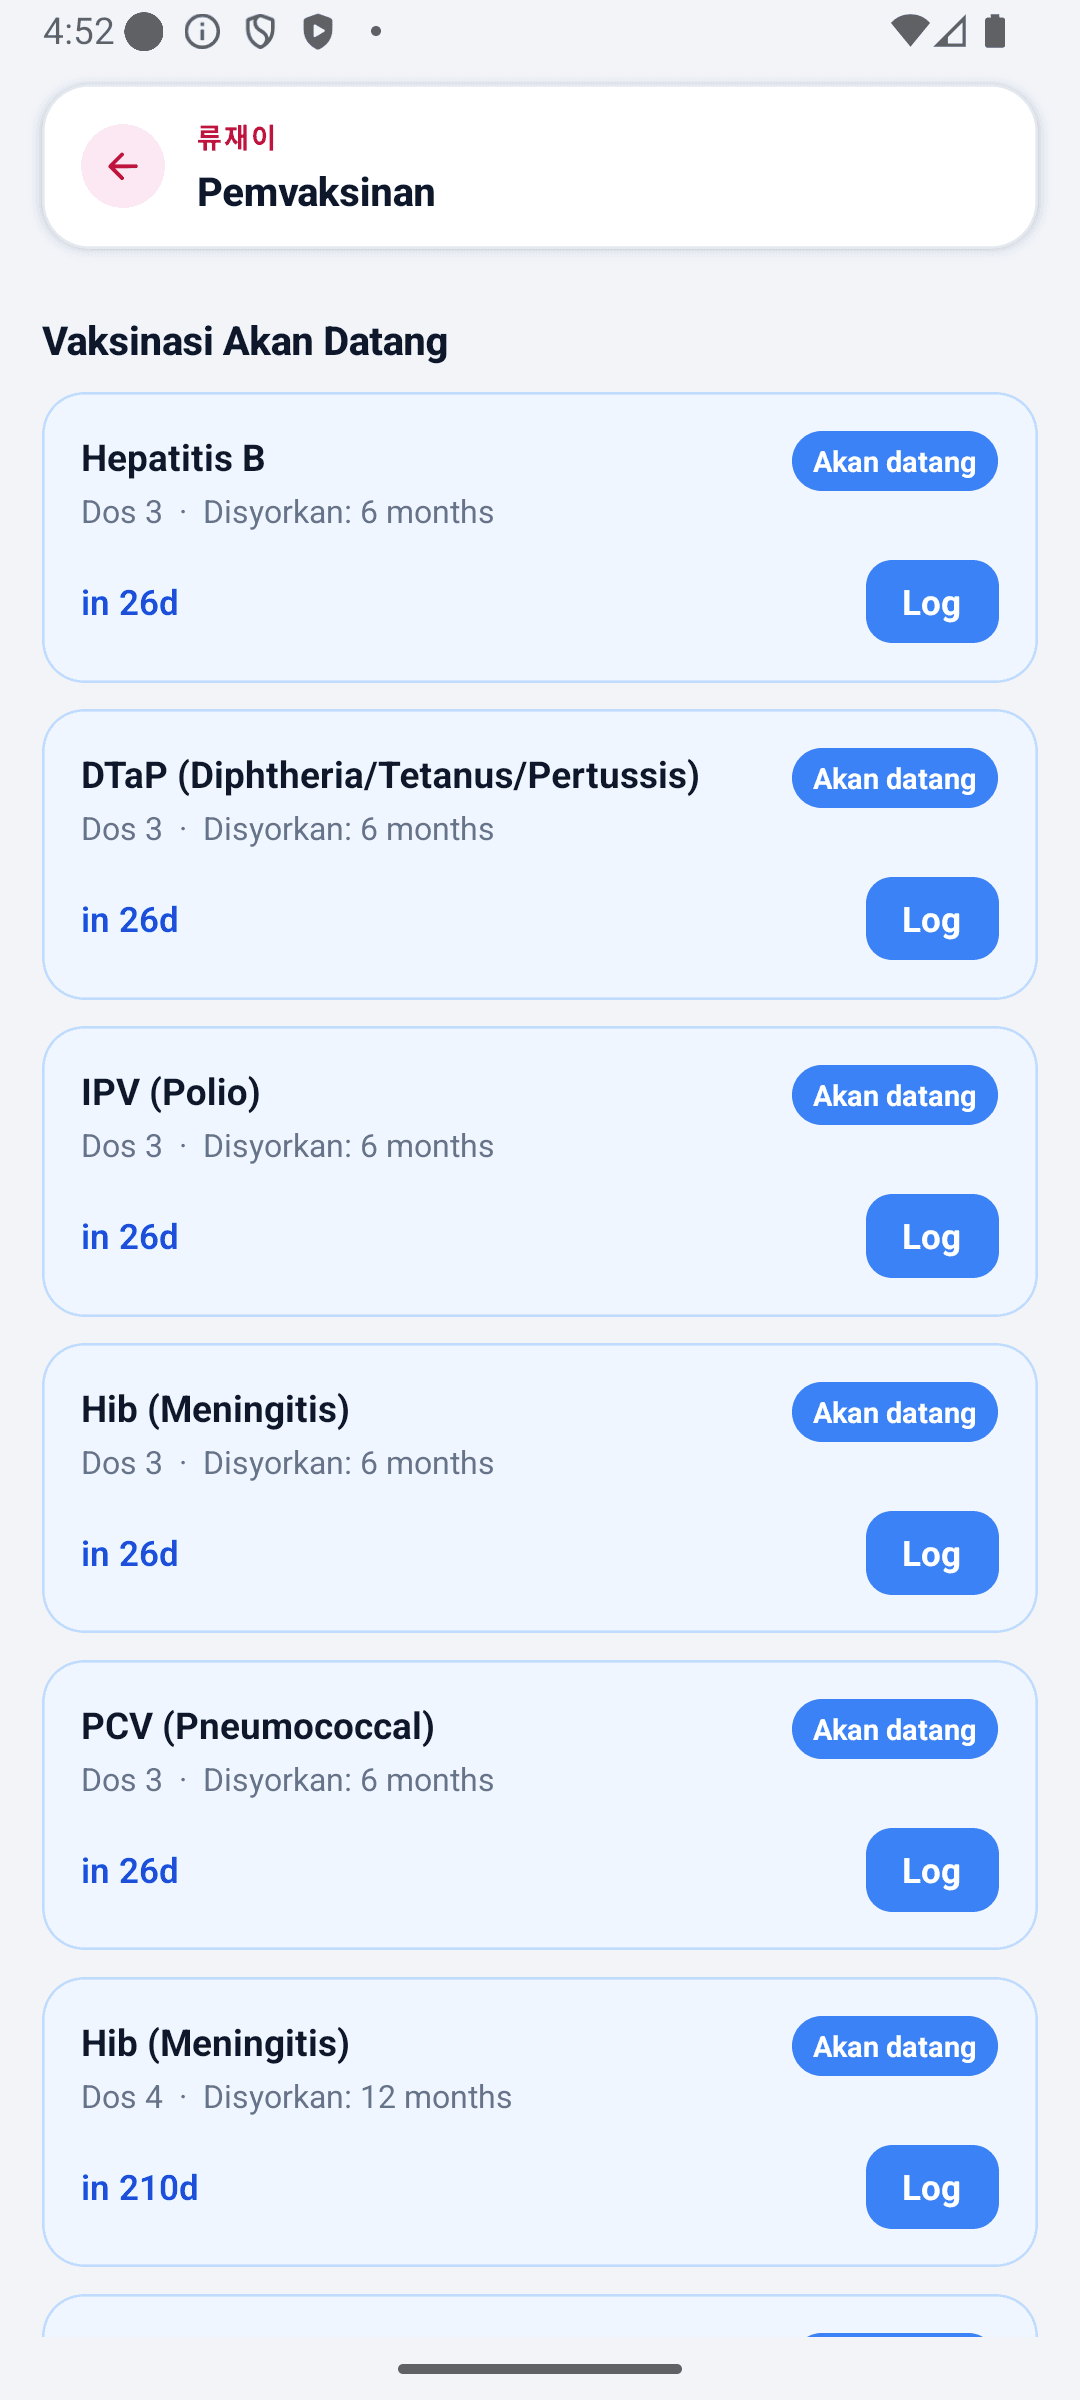
Task: Tap the 'in 210d' due countdown
Action: (x=140, y=2187)
